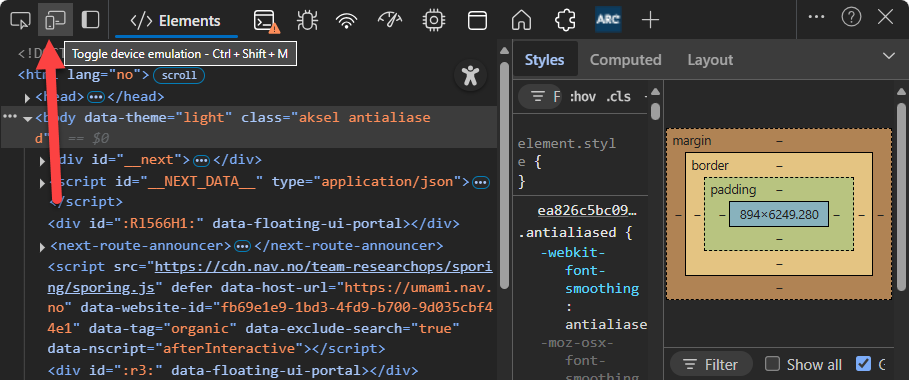Toggle :hov element state panel
909x380 pixels.
click(583, 97)
